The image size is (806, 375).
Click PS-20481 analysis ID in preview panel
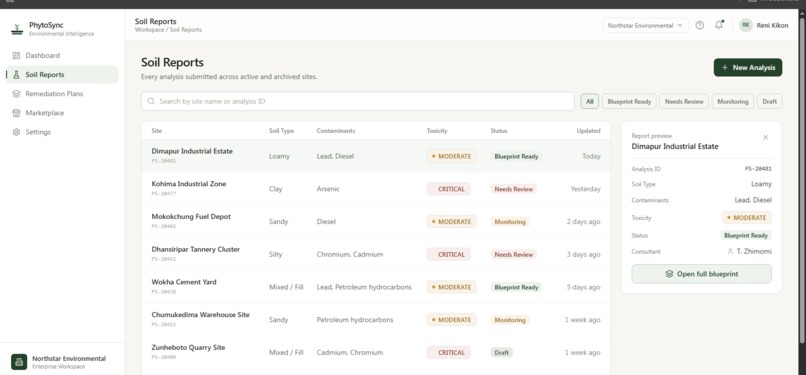758,168
